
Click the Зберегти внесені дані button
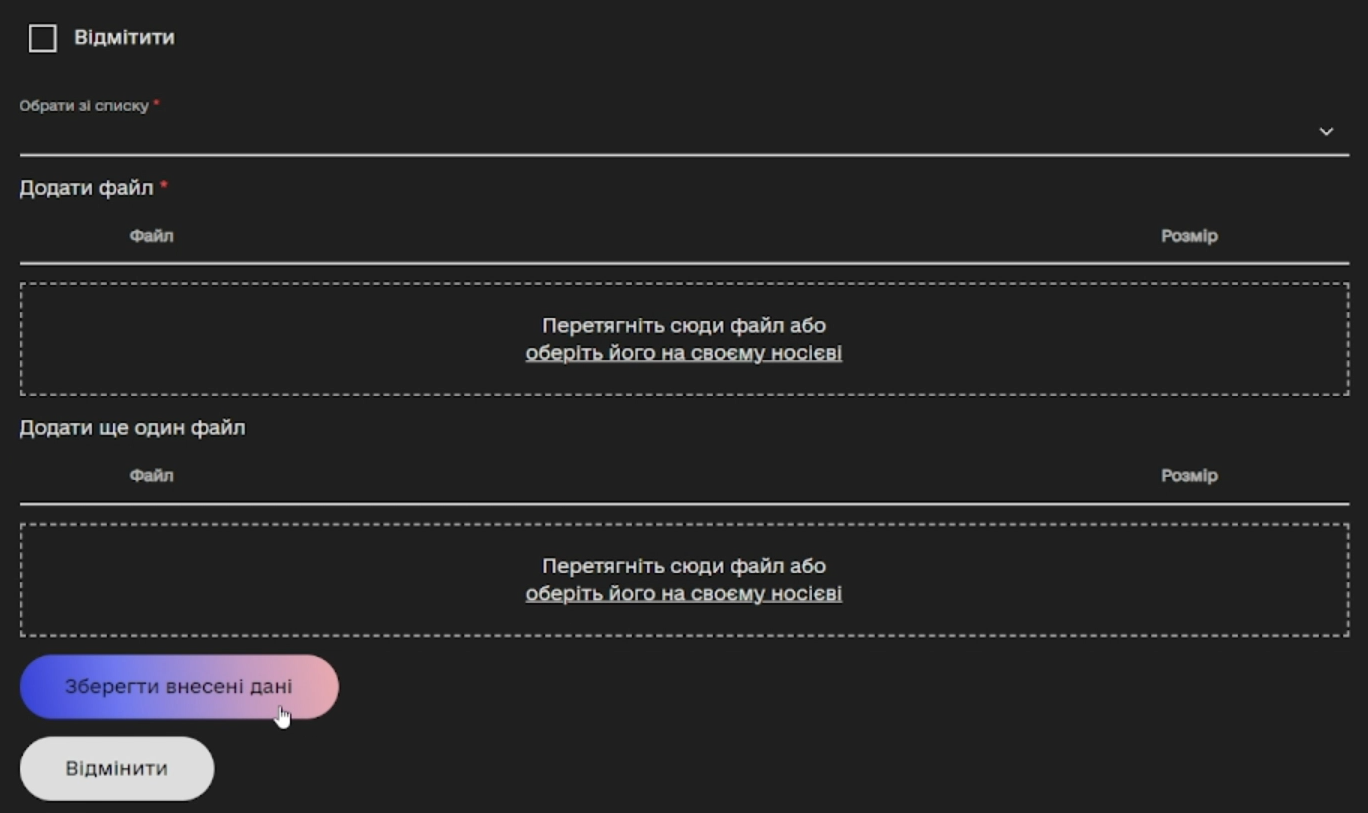click(x=179, y=687)
